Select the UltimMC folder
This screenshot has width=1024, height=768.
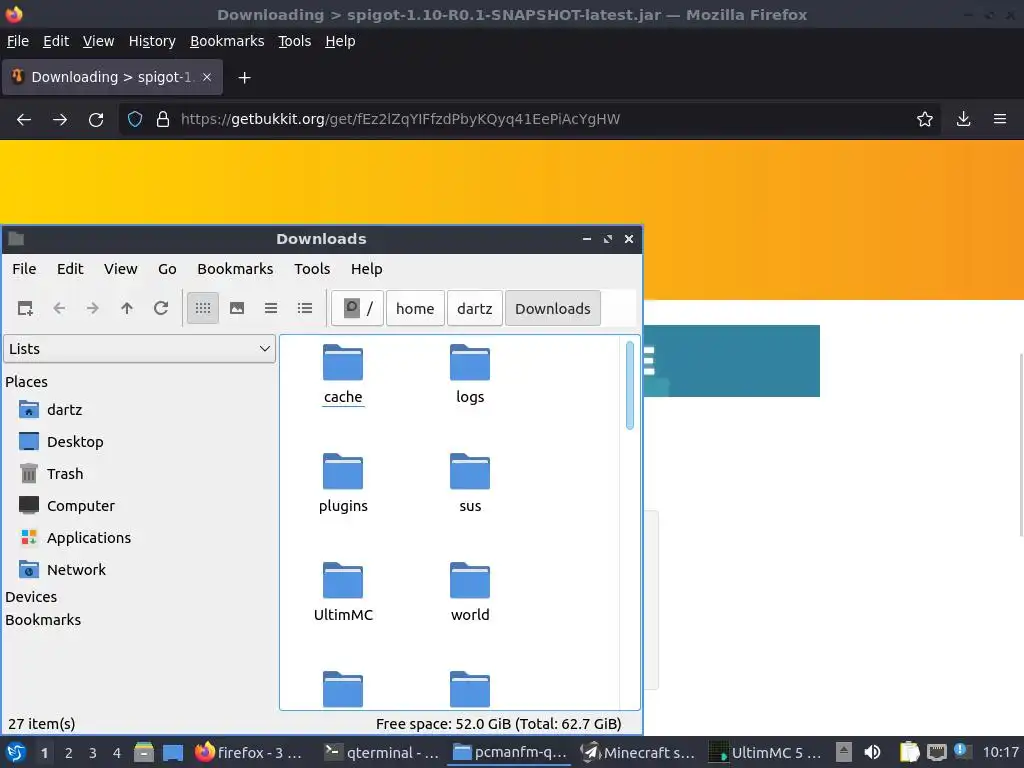[x=343, y=593]
